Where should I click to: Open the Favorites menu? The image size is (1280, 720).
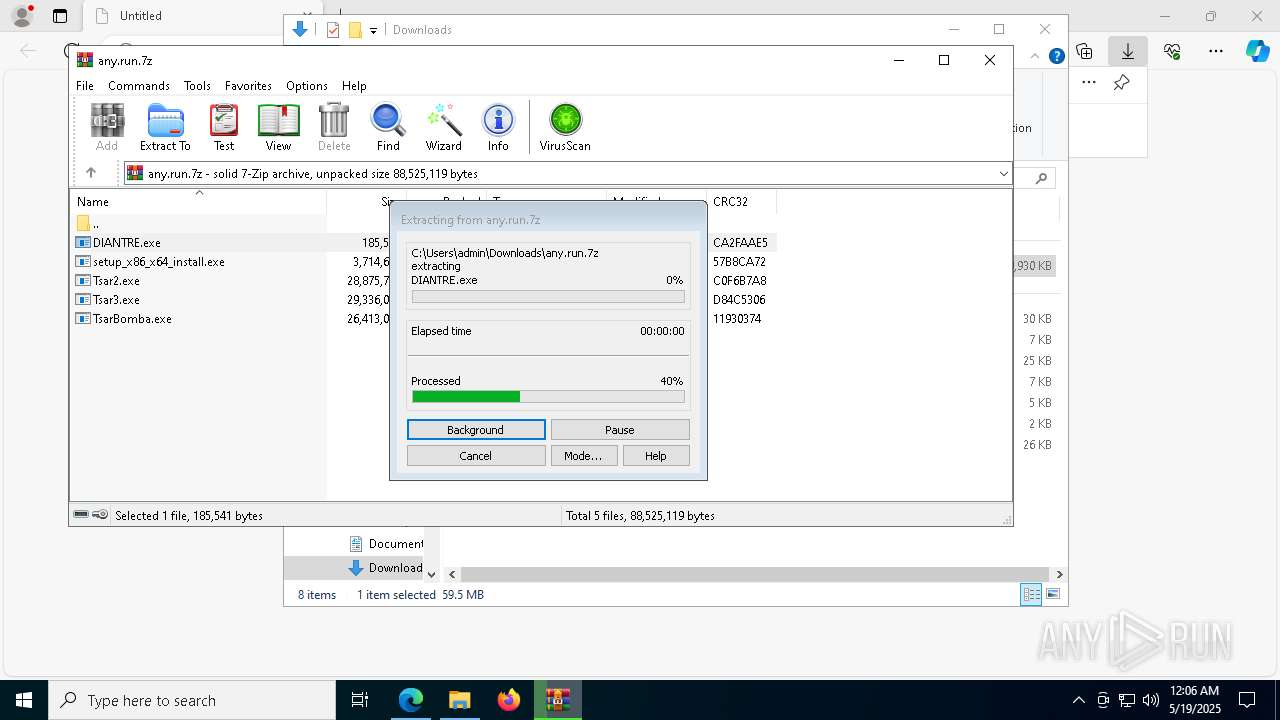point(248,86)
